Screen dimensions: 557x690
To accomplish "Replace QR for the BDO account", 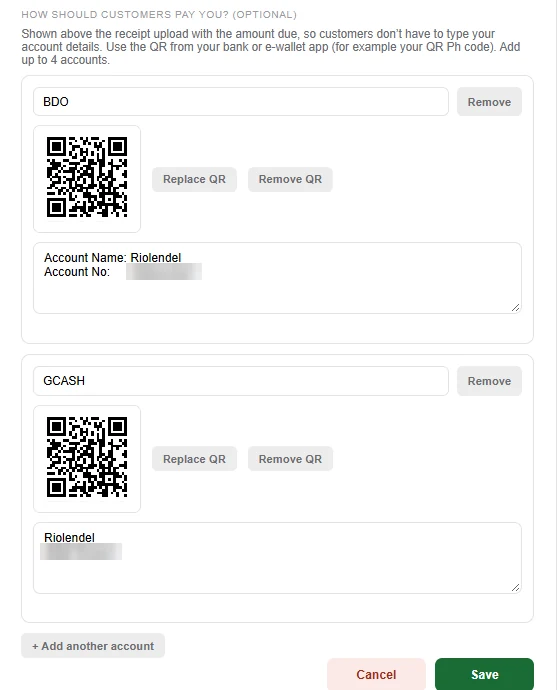I will [194, 179].
